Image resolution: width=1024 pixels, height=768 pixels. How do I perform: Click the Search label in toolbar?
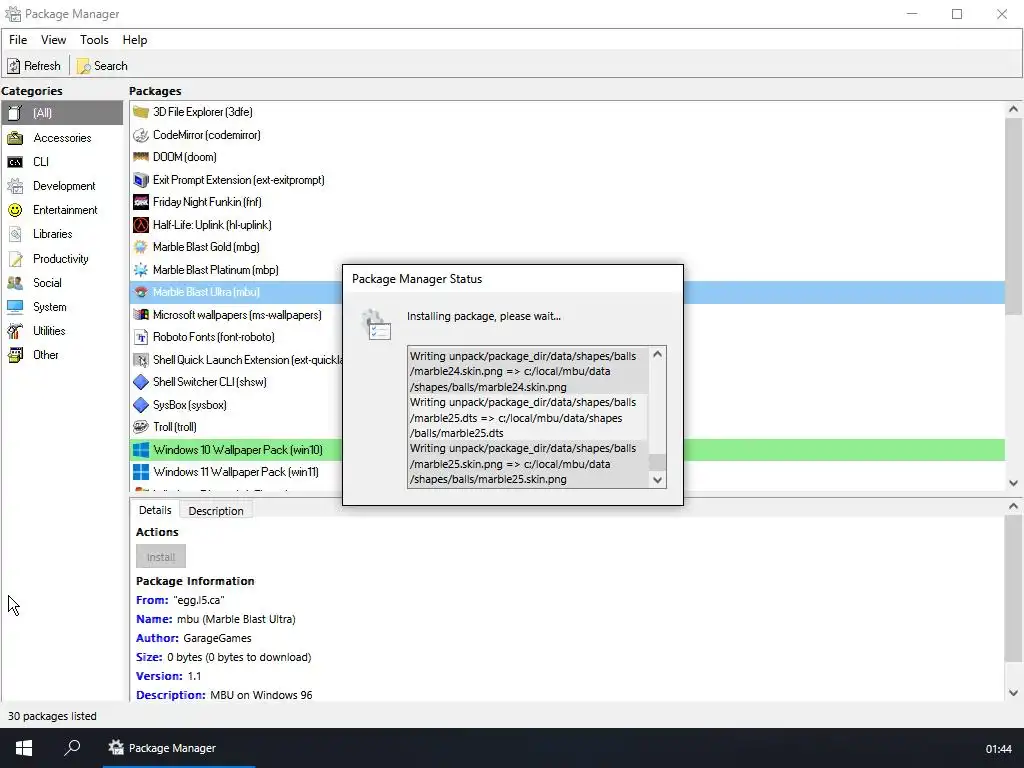110,66
